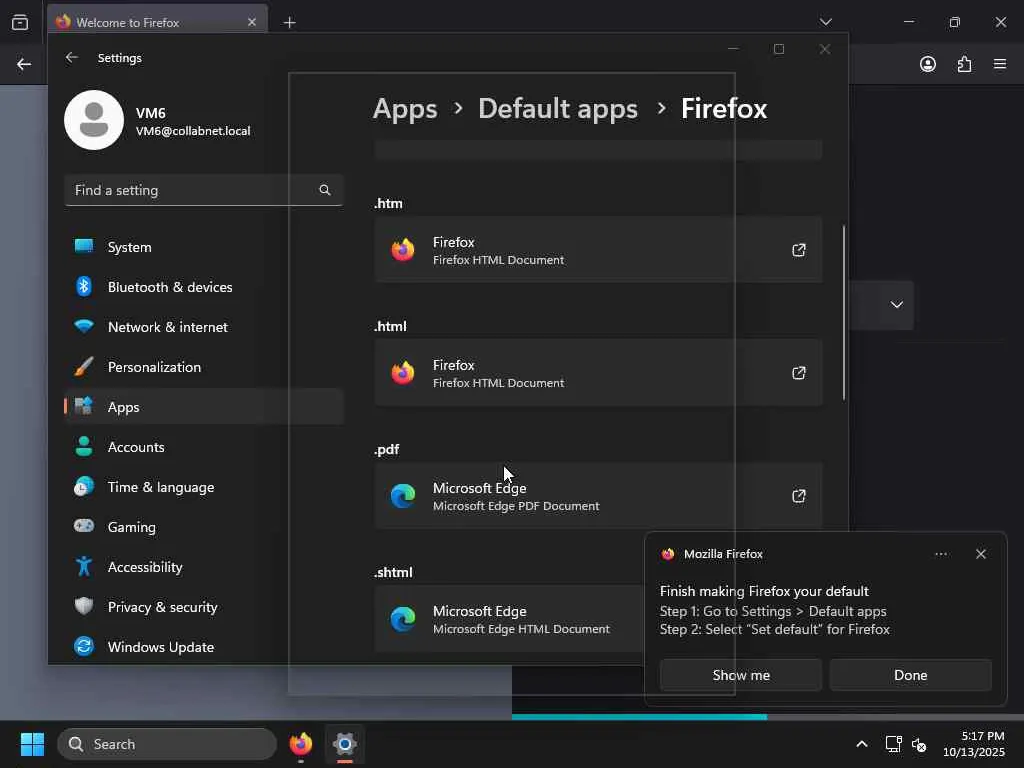Select Apps in Settings sidebar
Screen dimensions: 1024x768
[x=204, y=407]
